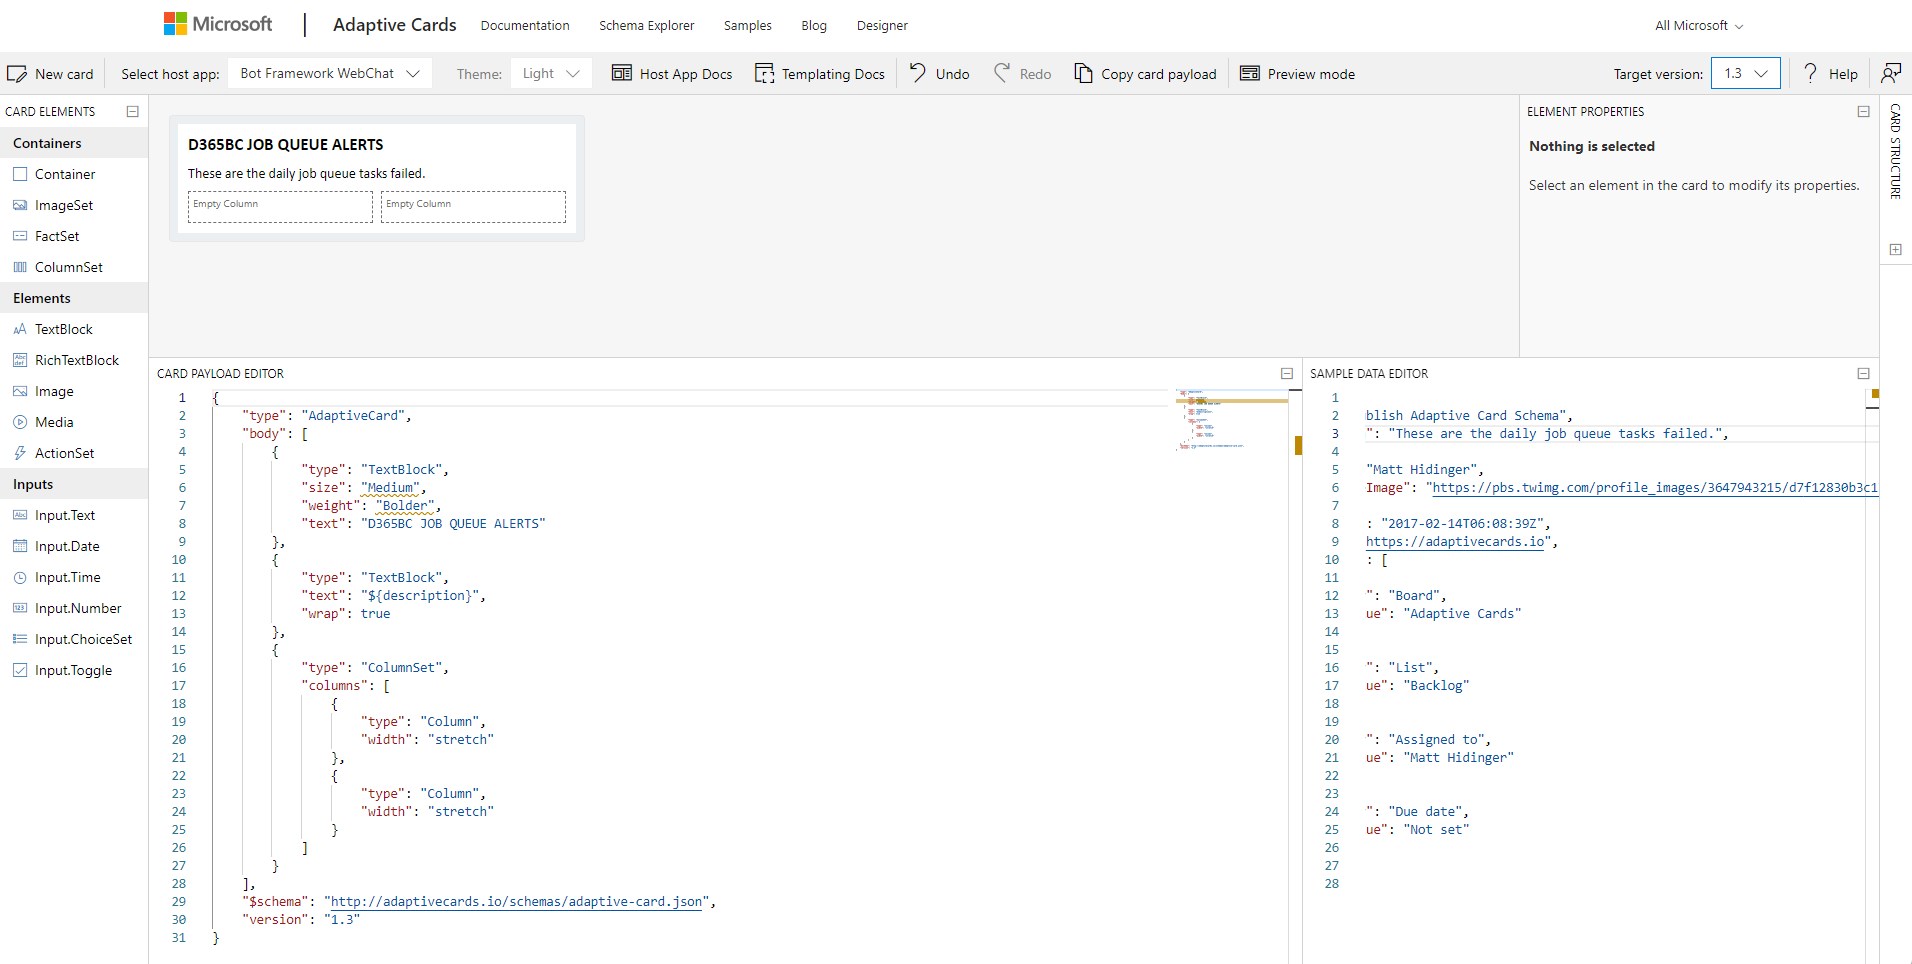This screenshot has height=964, width=1912.
Task: Click the adaptive-card.json schema link
Action: (x=516, y=902)
